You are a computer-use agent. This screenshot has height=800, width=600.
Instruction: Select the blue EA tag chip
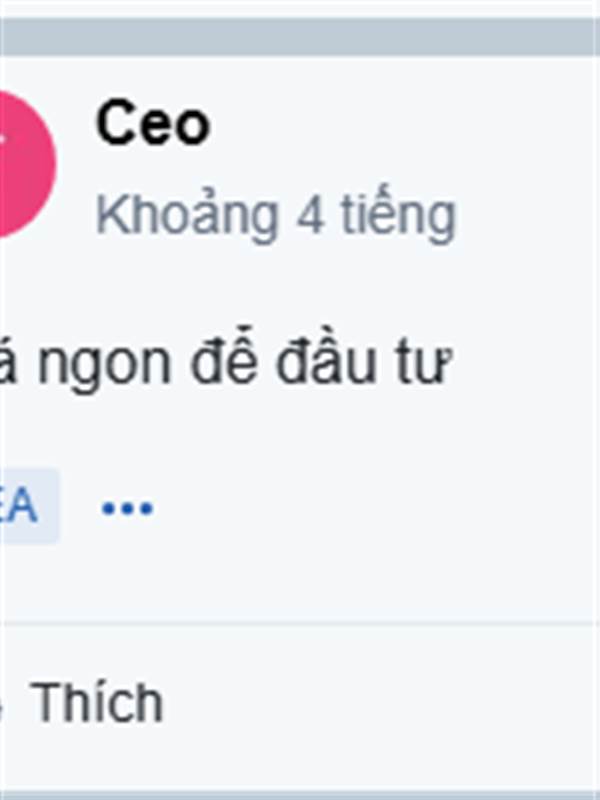point(28,506)
